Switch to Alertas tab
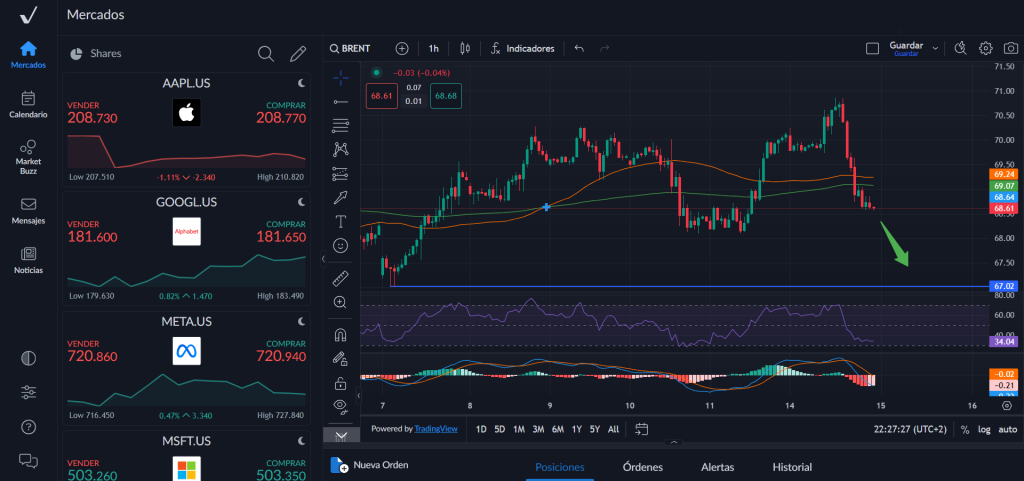1024x481 pixels. click(x=717, y=467)
